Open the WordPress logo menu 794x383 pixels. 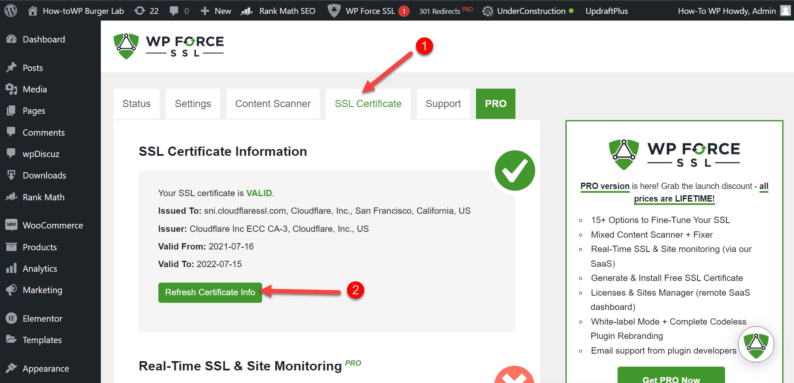point(11,11)
